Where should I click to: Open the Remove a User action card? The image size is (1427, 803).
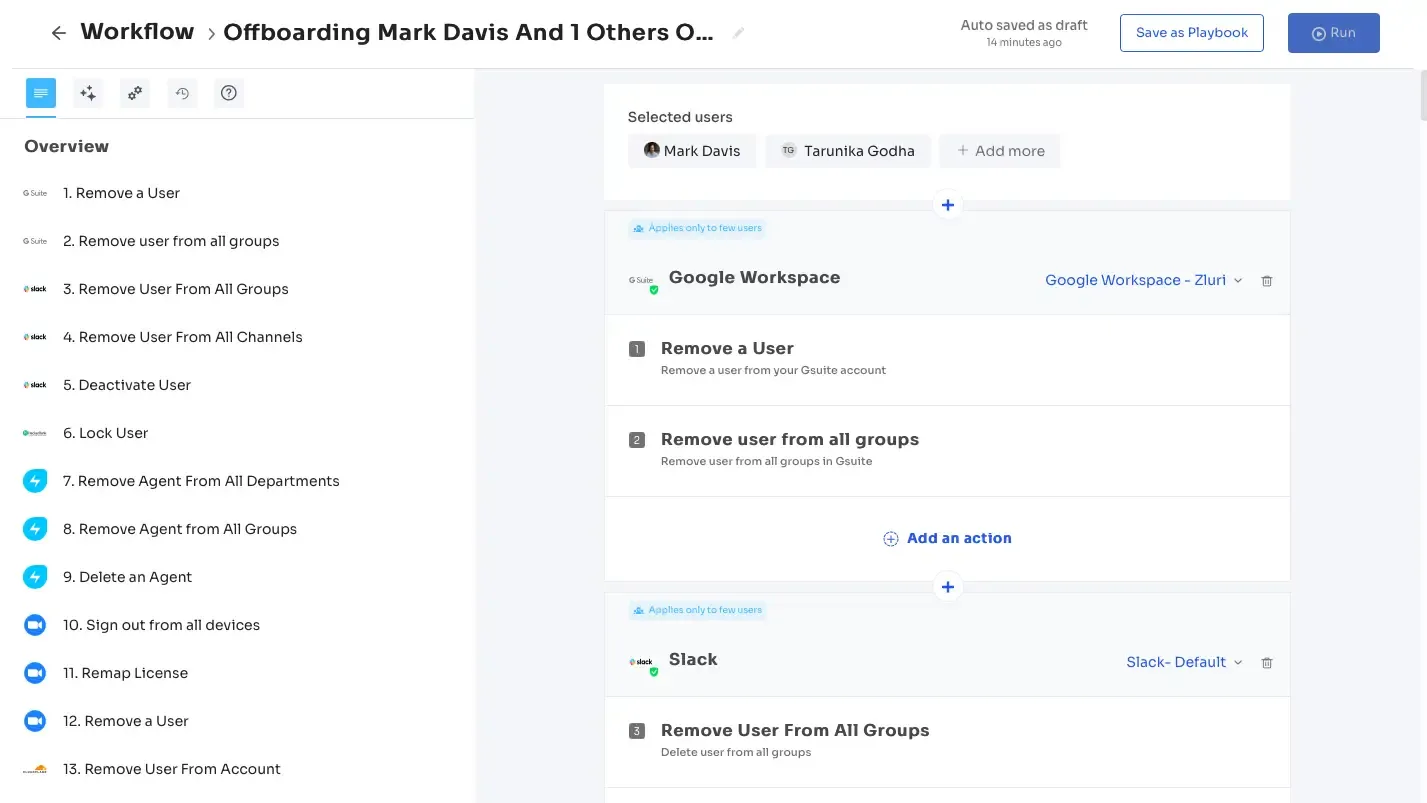947,360
